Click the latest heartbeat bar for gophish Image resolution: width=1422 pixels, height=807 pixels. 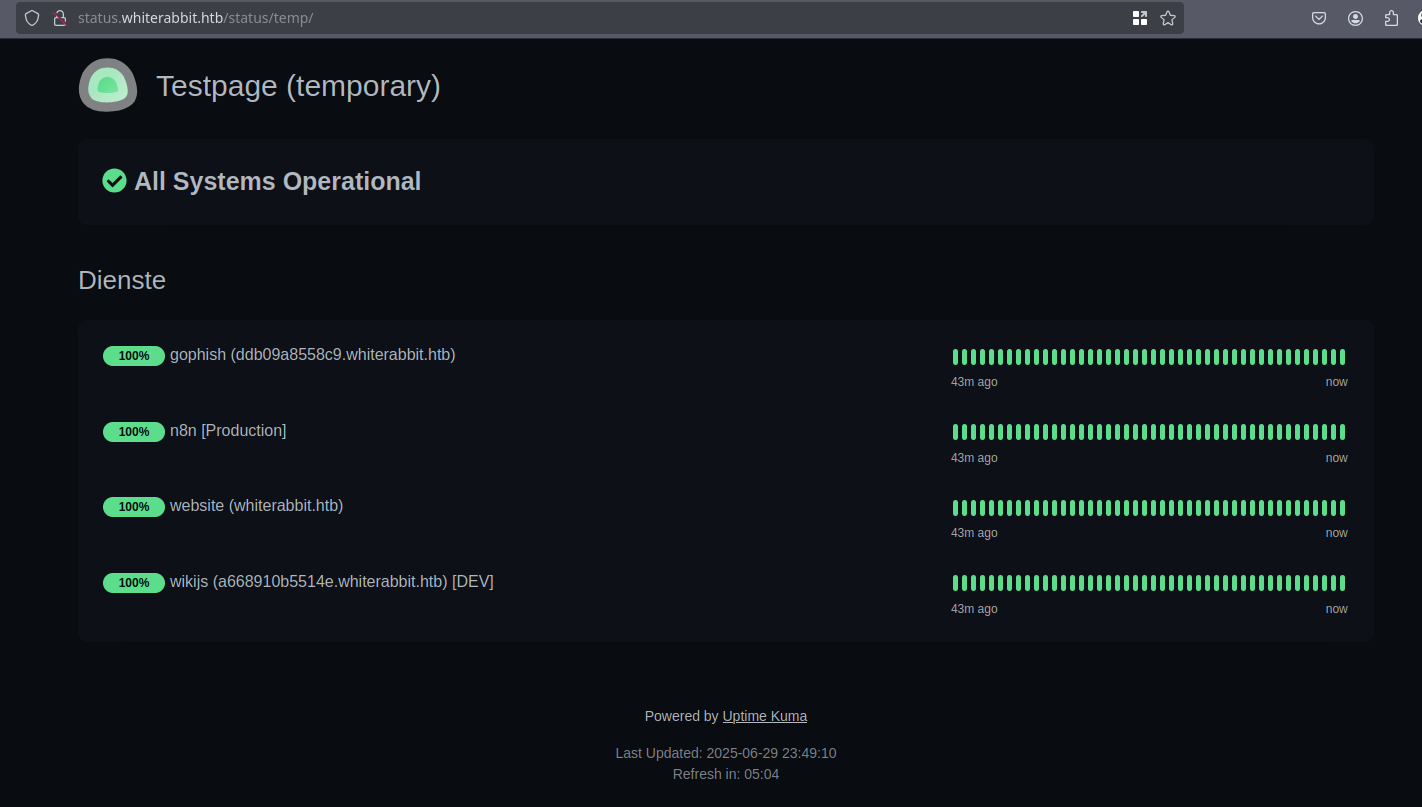click(1342, 357)
